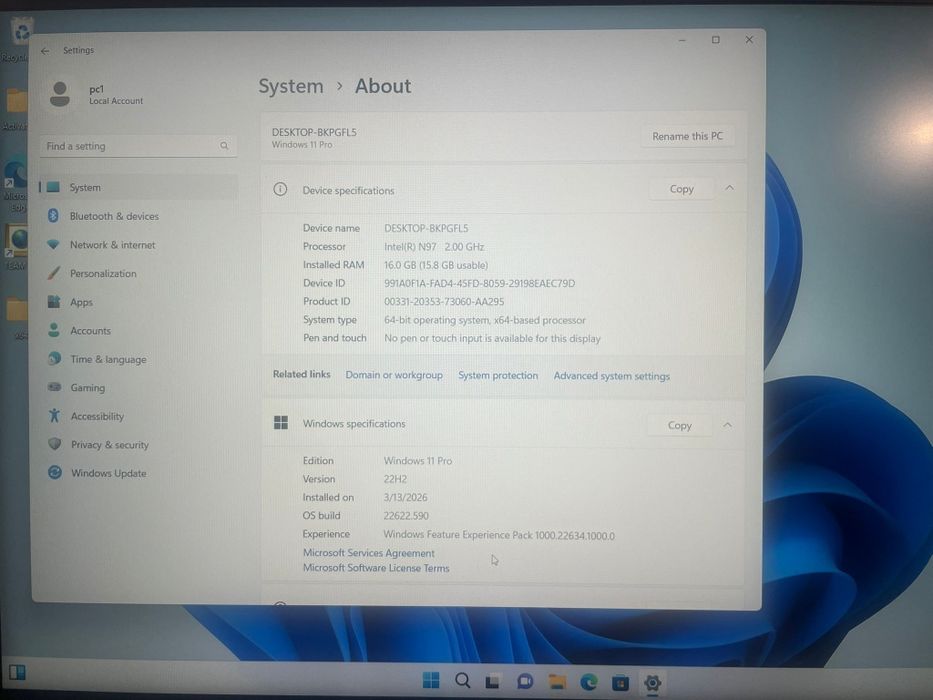Open Advanced system settings link
Viewport: 933px width, 700px height.
click(612, 376)
